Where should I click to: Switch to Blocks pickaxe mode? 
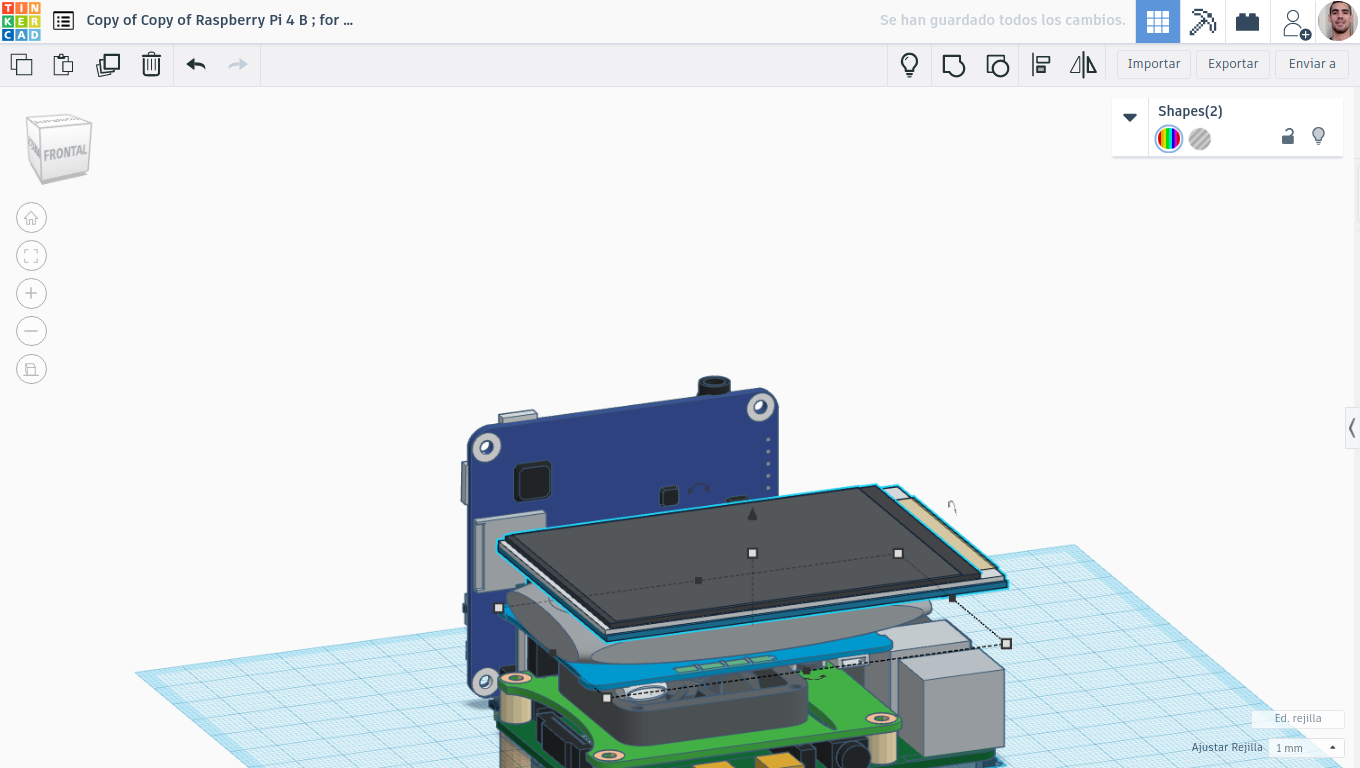(1202, 21)
